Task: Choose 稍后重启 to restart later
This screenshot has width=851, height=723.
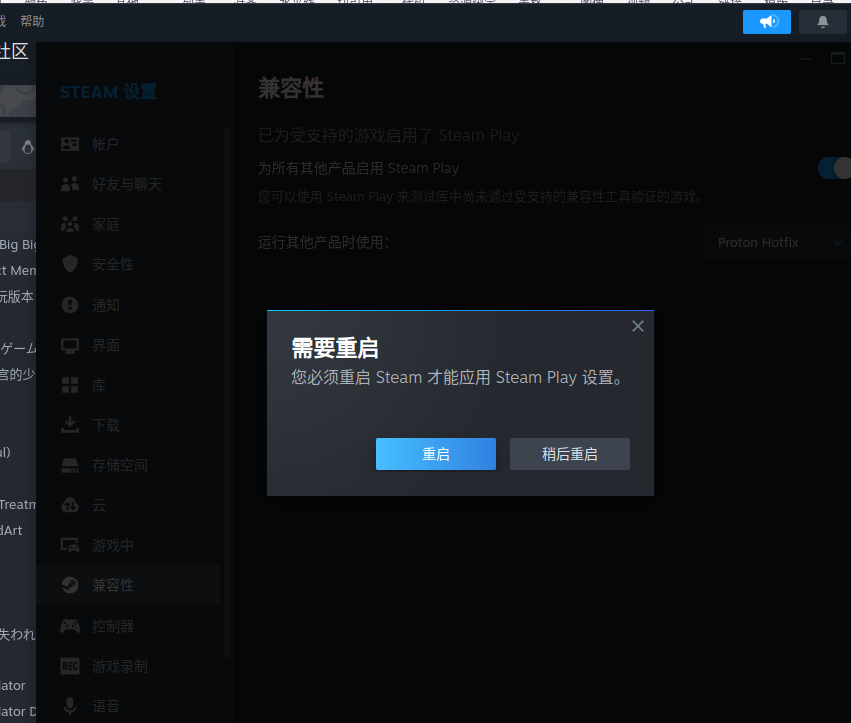Action: click(569, 454)
